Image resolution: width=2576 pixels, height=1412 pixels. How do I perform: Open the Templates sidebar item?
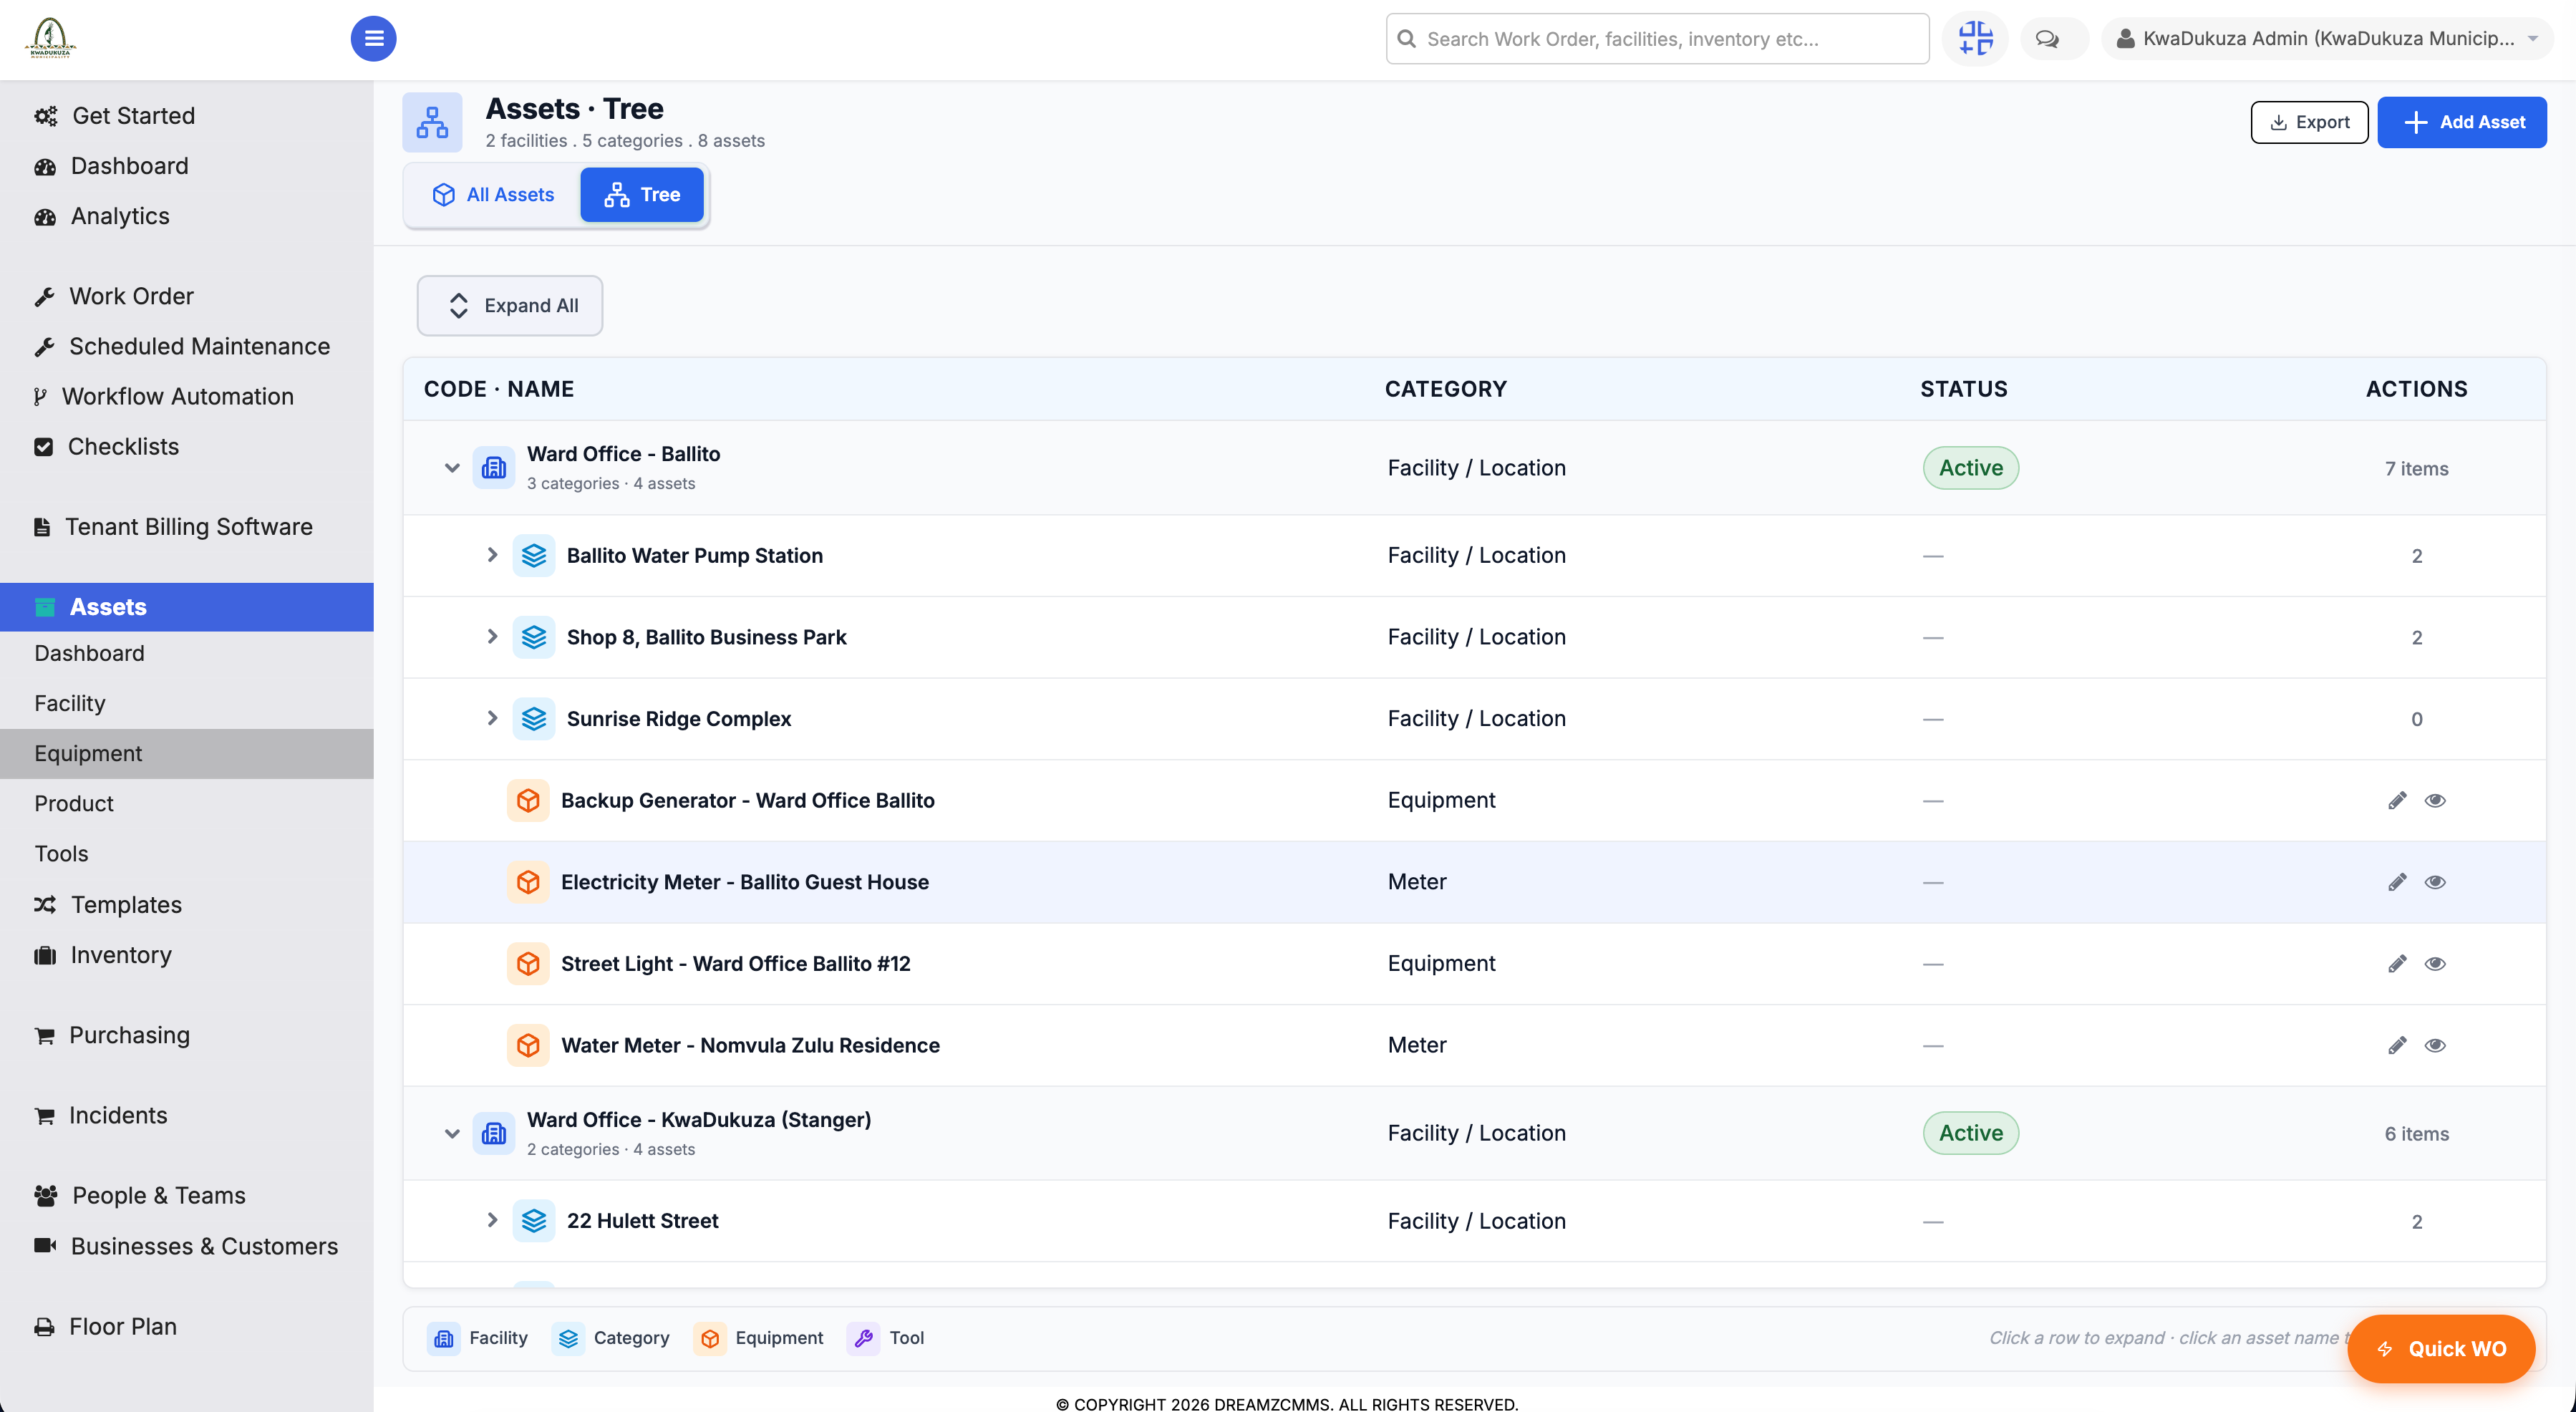coord(126,905)
